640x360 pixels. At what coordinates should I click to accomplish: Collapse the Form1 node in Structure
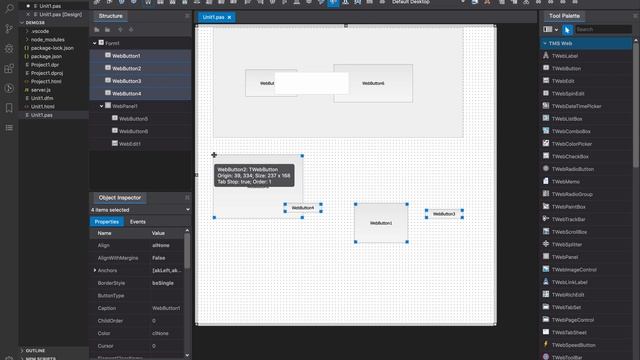click(95, 43)
